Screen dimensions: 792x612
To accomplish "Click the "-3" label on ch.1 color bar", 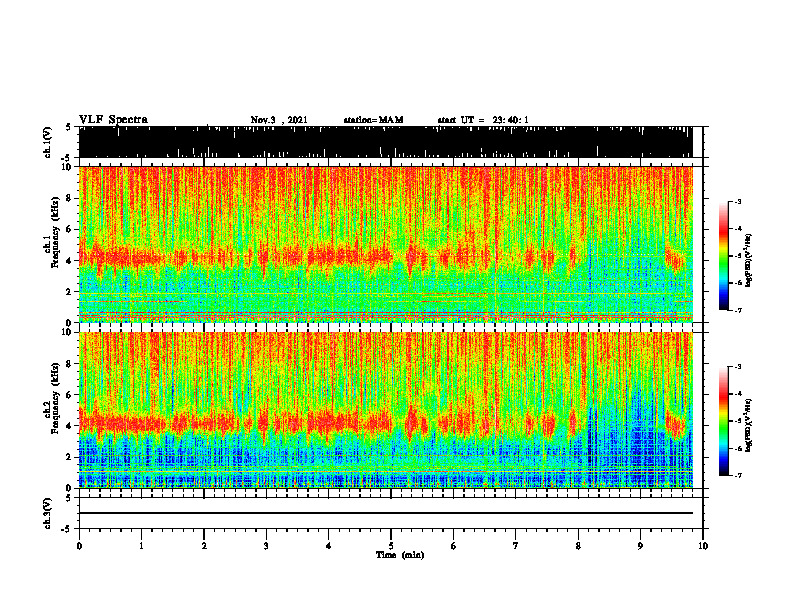I will 738,201.
